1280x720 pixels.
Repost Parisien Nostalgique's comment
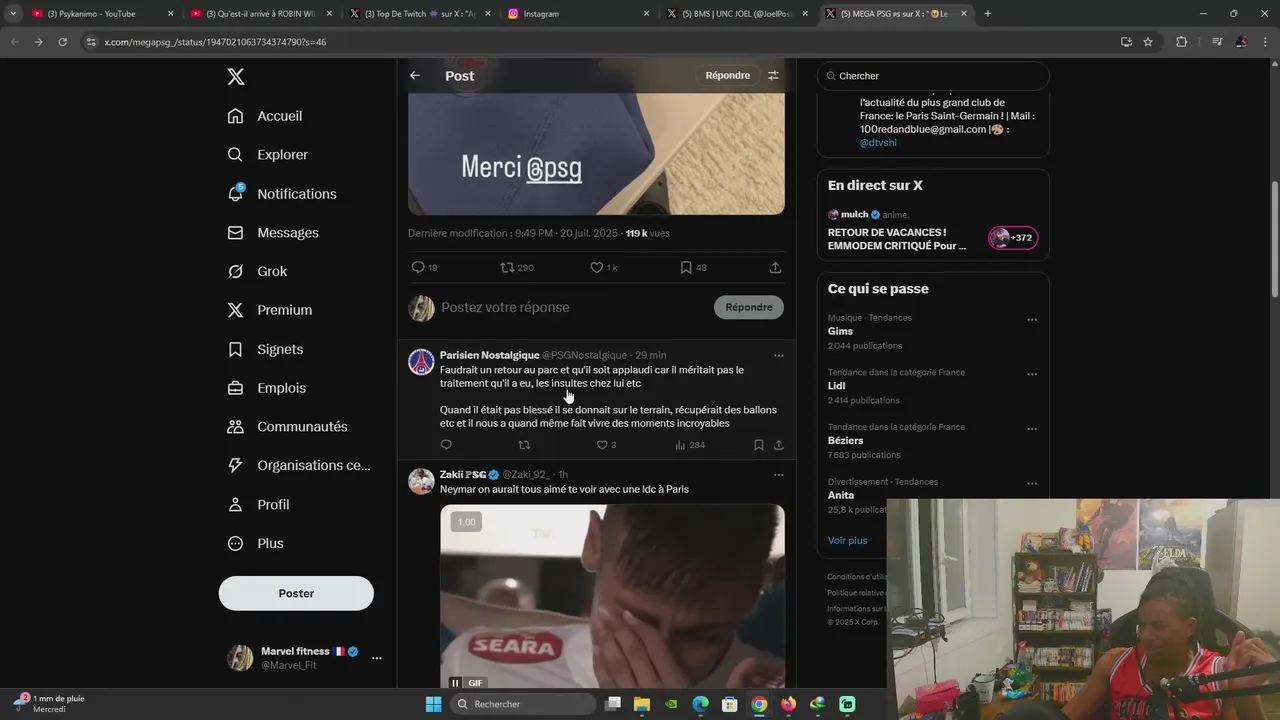coord(524,445)
